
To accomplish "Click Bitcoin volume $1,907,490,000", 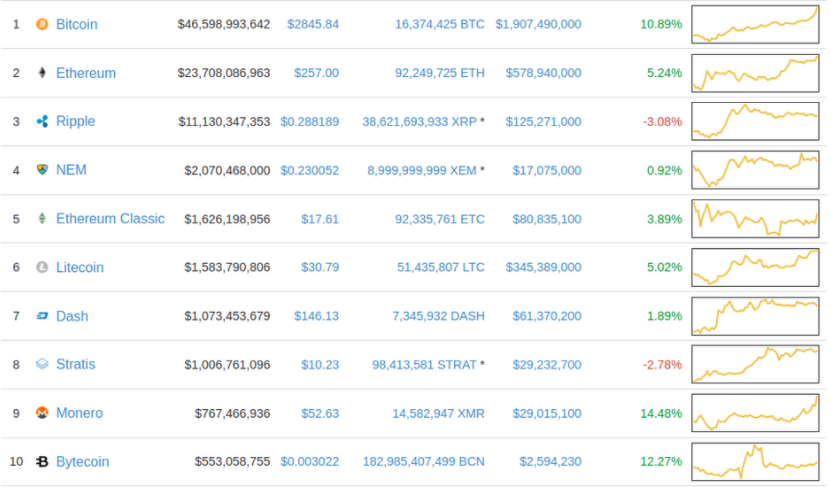I will [x=538, y=24].
